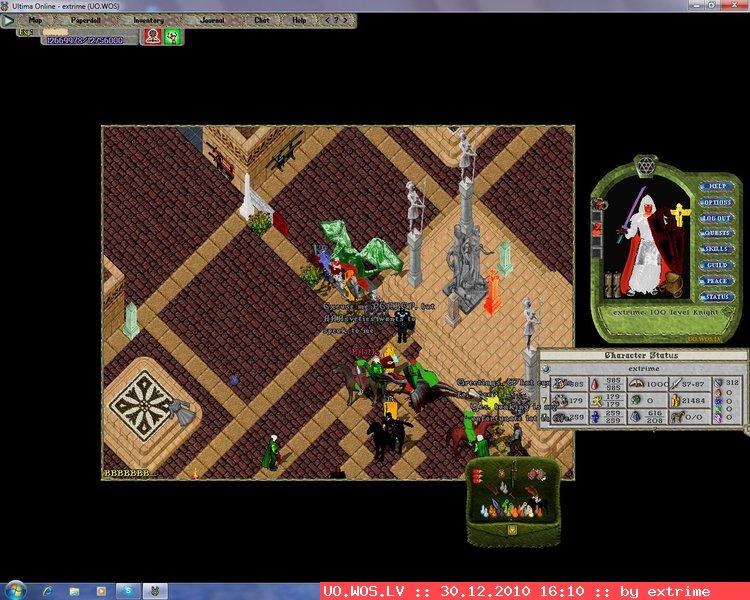Click the top equipment slot on the paperdoll
This screenshot has width=750, height=600.
597,204
